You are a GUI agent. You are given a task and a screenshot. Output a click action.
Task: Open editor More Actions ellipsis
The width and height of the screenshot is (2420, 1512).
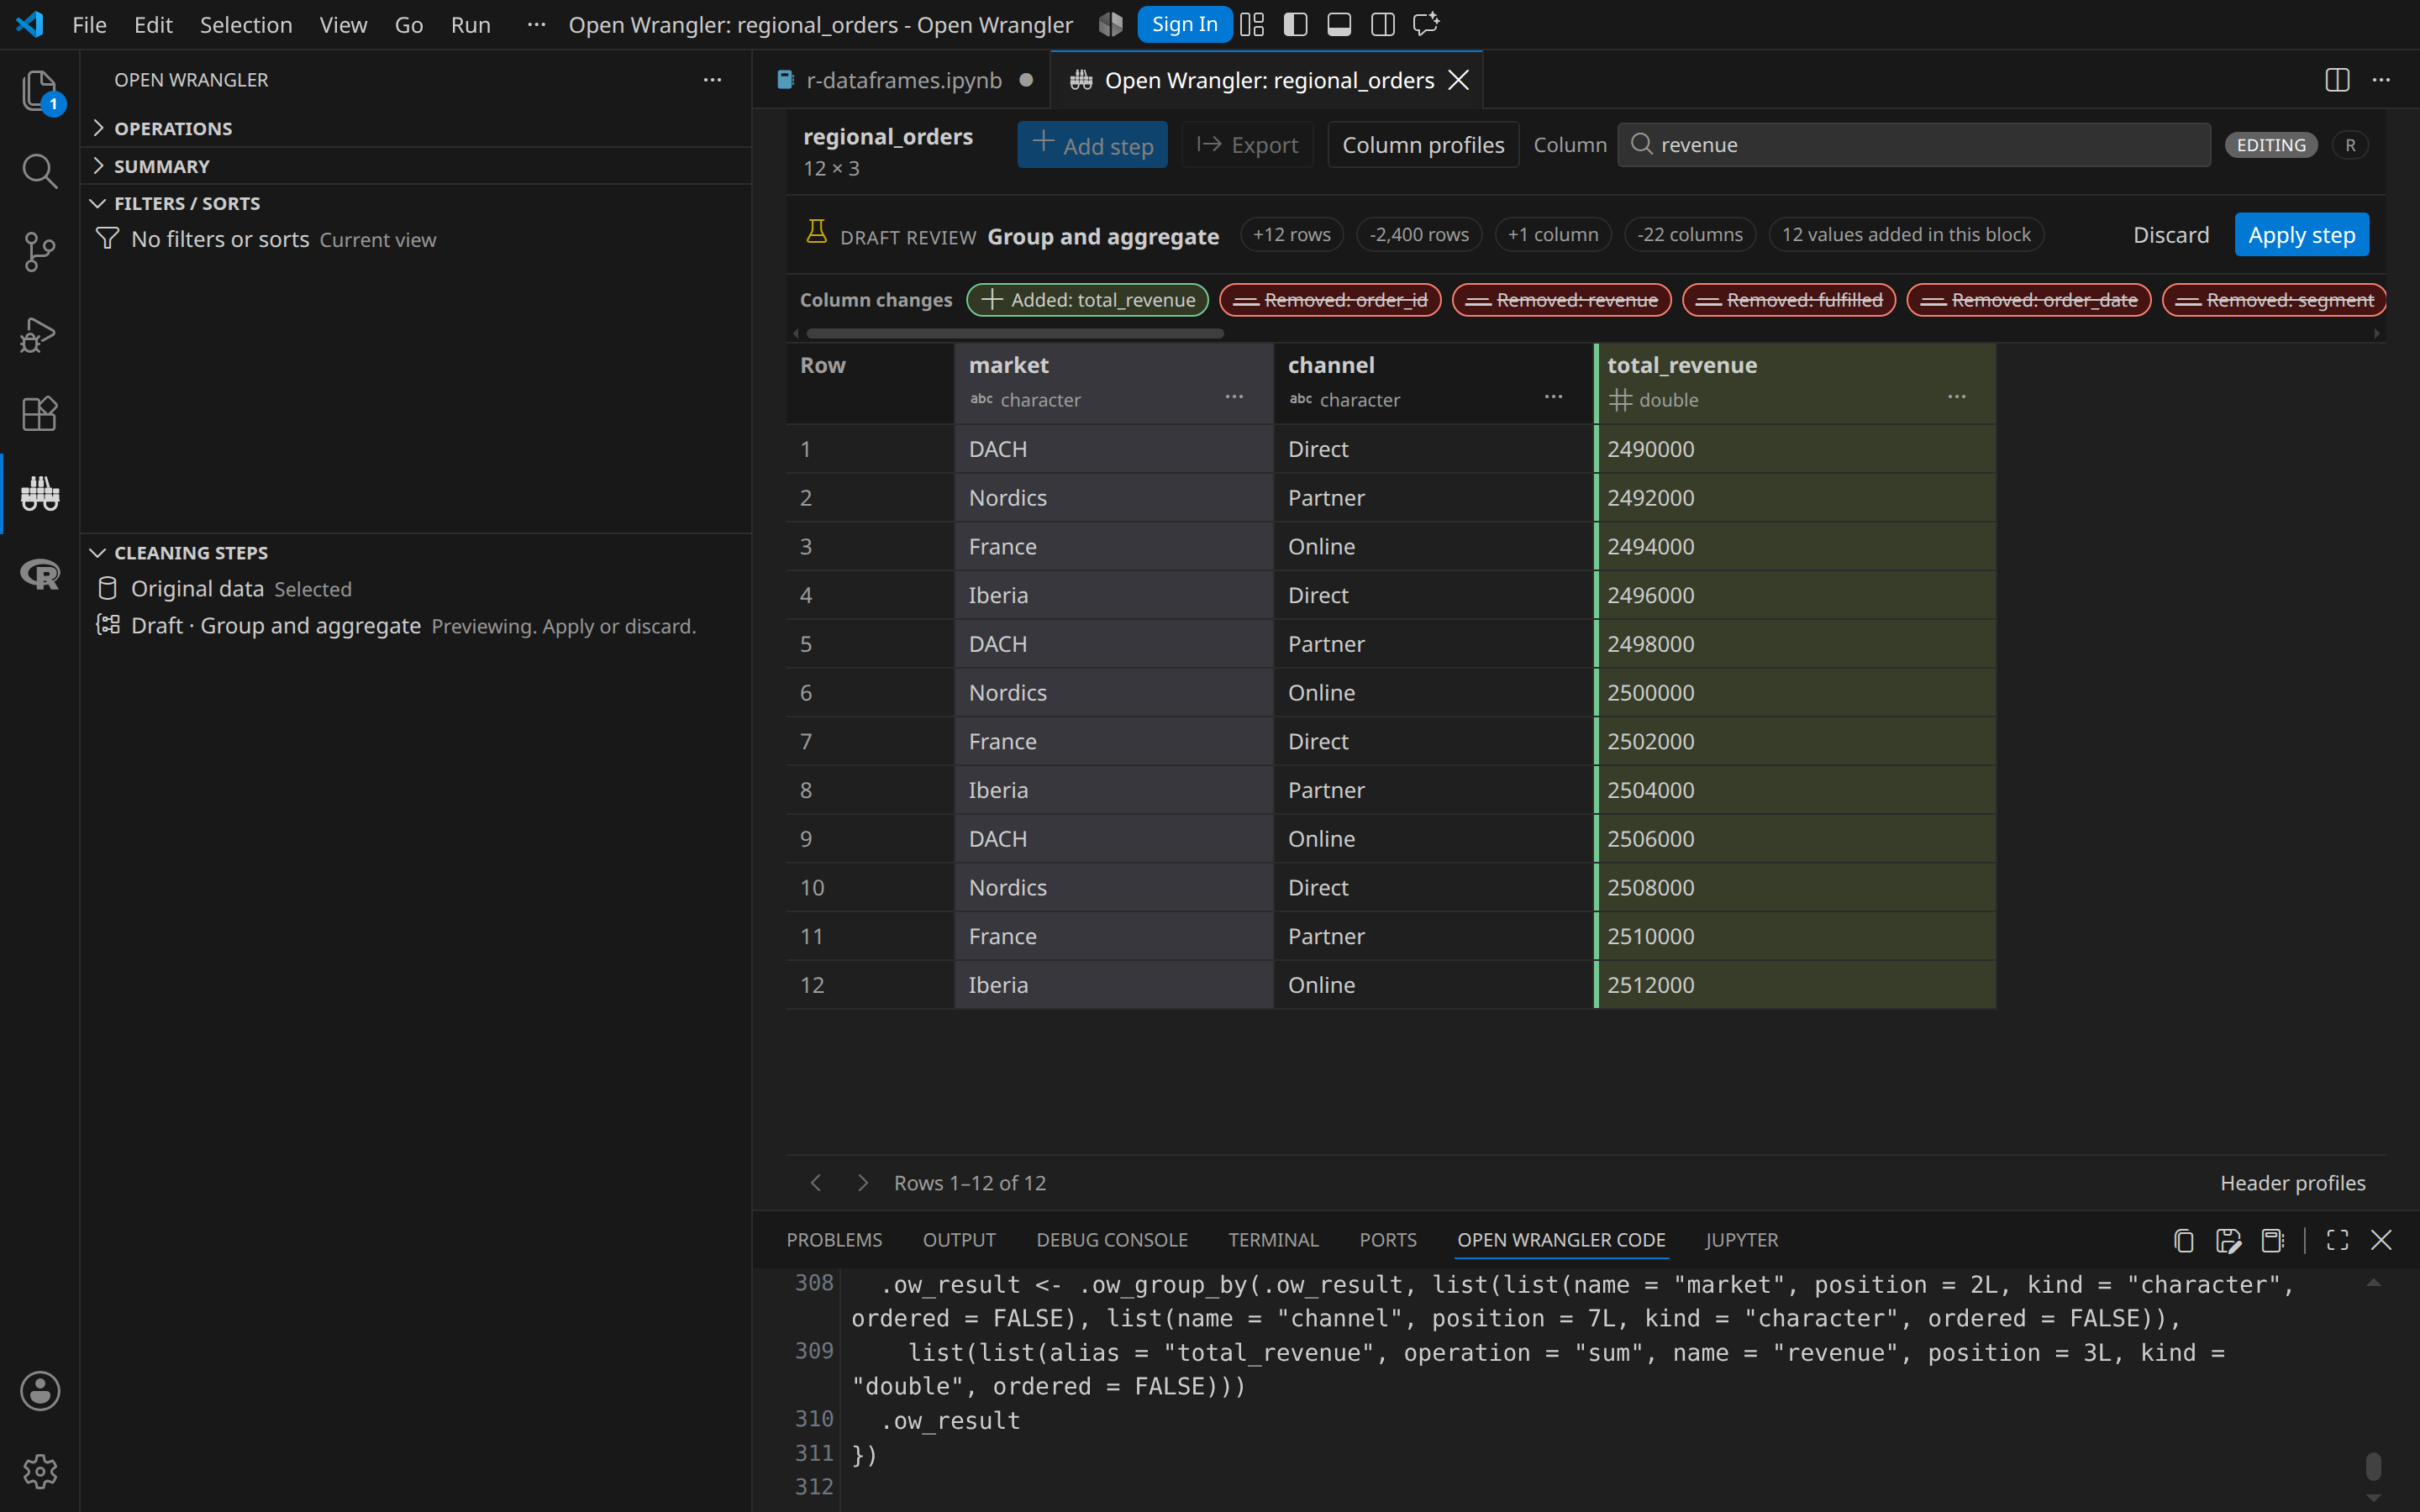pos(2381,80)
